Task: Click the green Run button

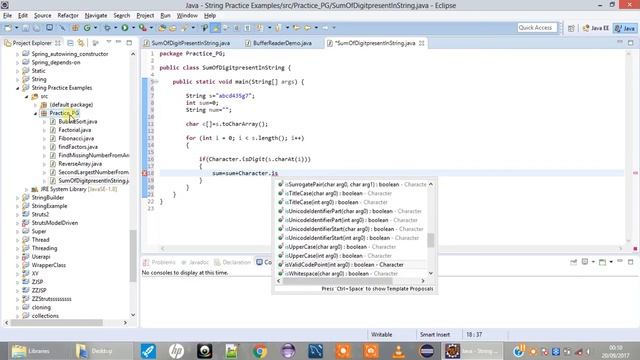Action: 125,28
